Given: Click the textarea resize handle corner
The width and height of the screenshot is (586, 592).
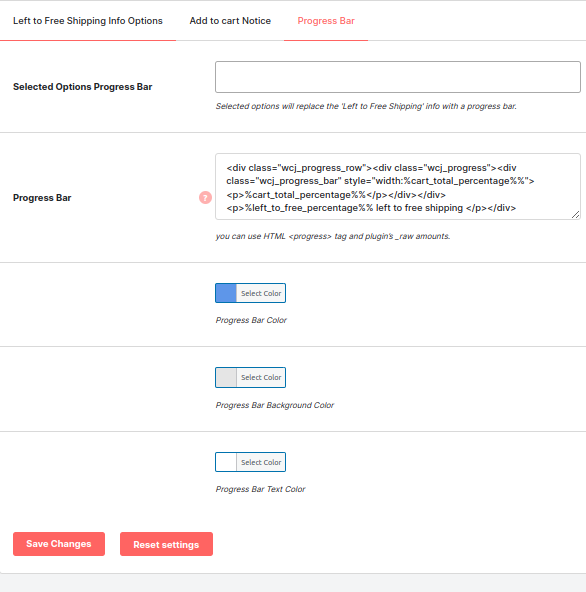Looking at the screenshot, I should coord(575,215).
